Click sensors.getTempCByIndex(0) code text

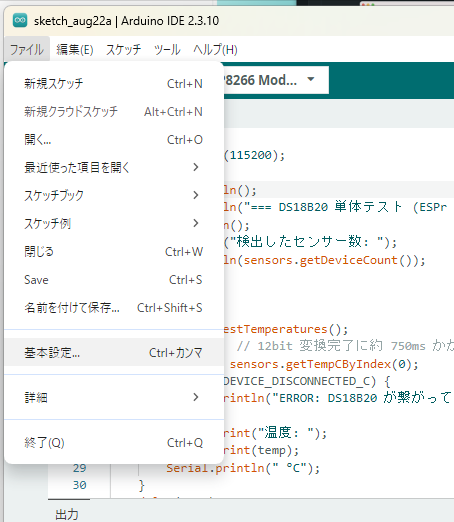[x=321, y=364]
